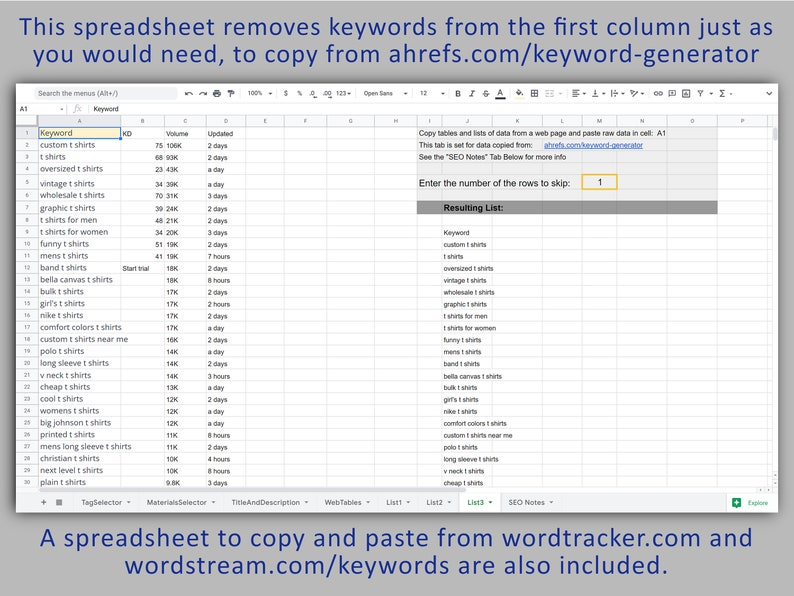Click the Redo icon in the toolbar
This screenshot has height=596, width=794.
203,94
